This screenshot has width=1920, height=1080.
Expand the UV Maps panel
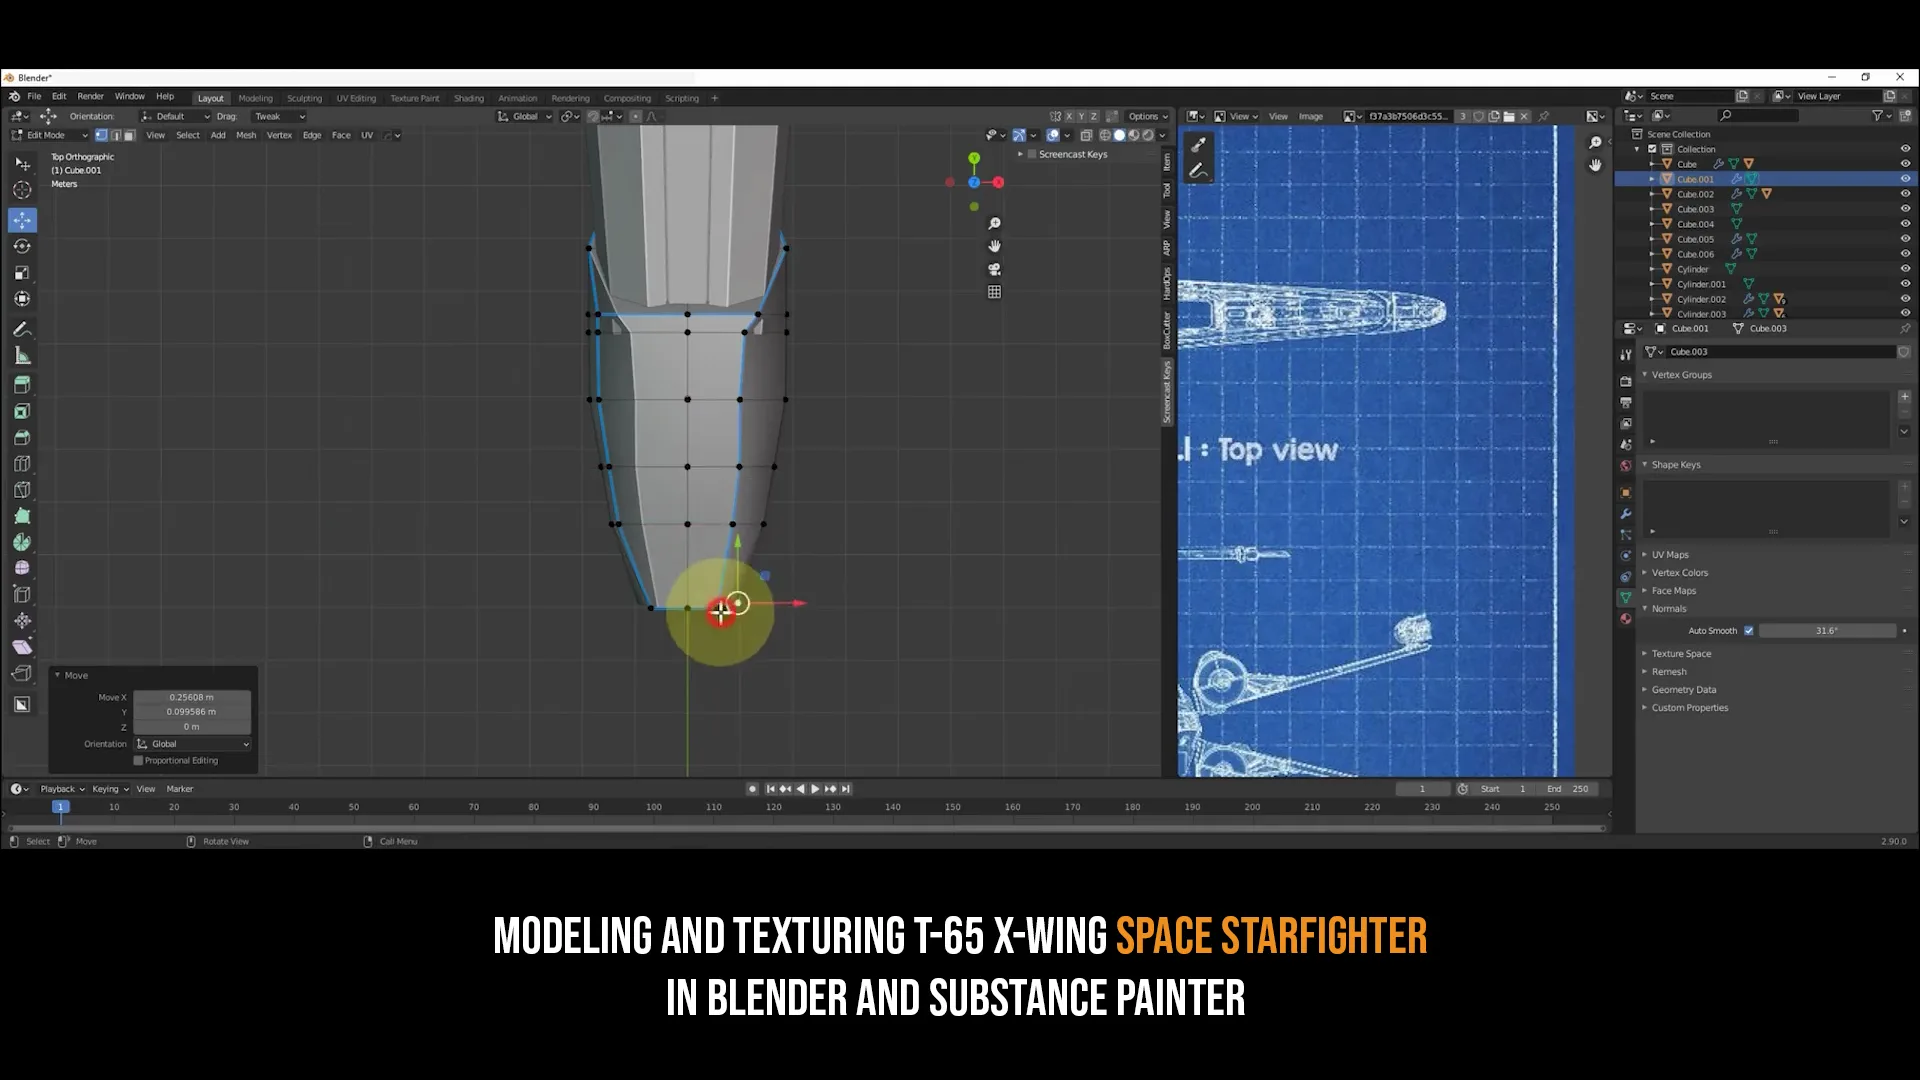click(1670, 555)
